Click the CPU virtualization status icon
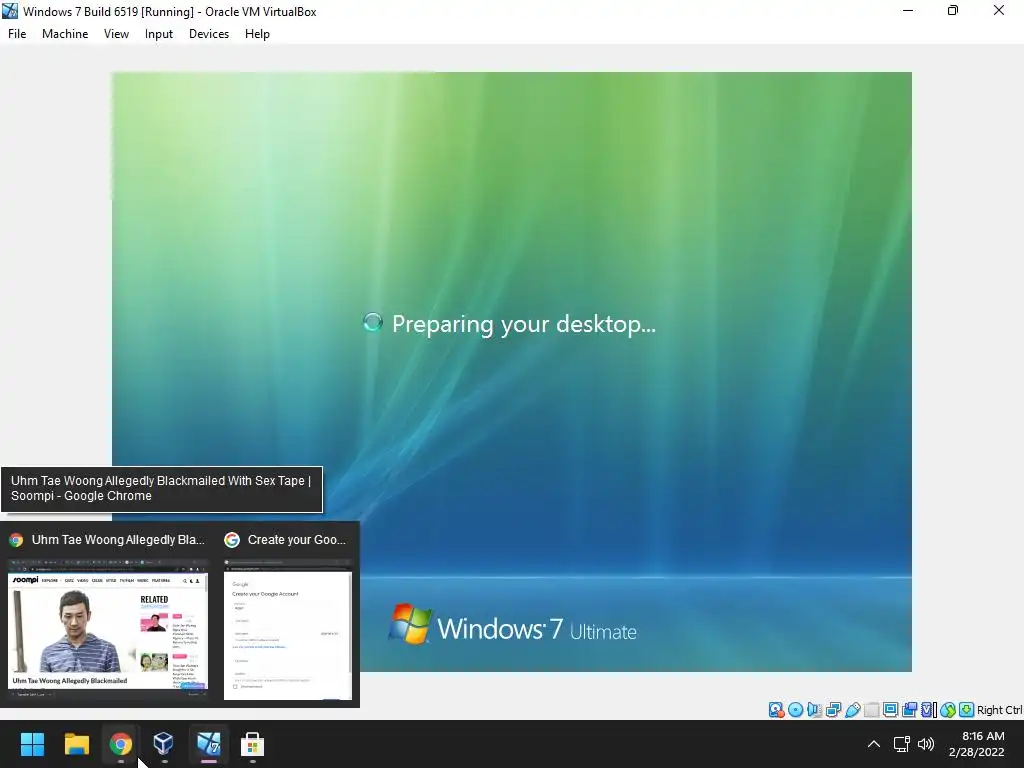Image resolution: width=1024 pixels, height=768 pixels. [928, 710]
